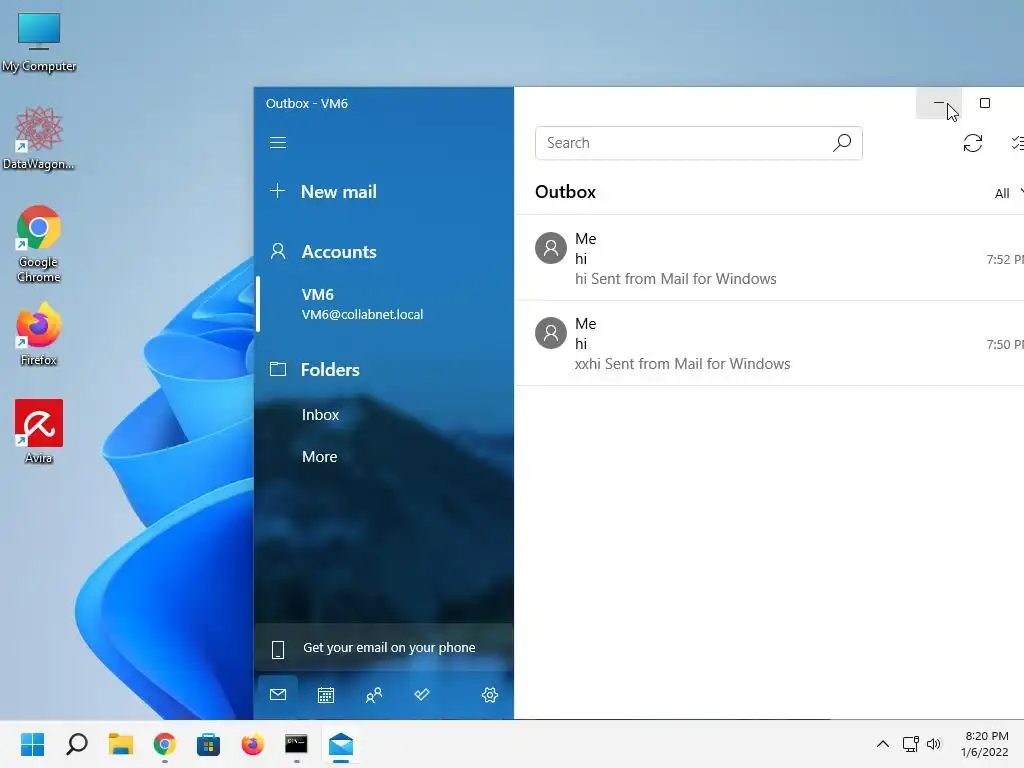The height and width of the screenshot is (768, 1024).
Task: Show hidden system tray icons
Action: (883, 744)
